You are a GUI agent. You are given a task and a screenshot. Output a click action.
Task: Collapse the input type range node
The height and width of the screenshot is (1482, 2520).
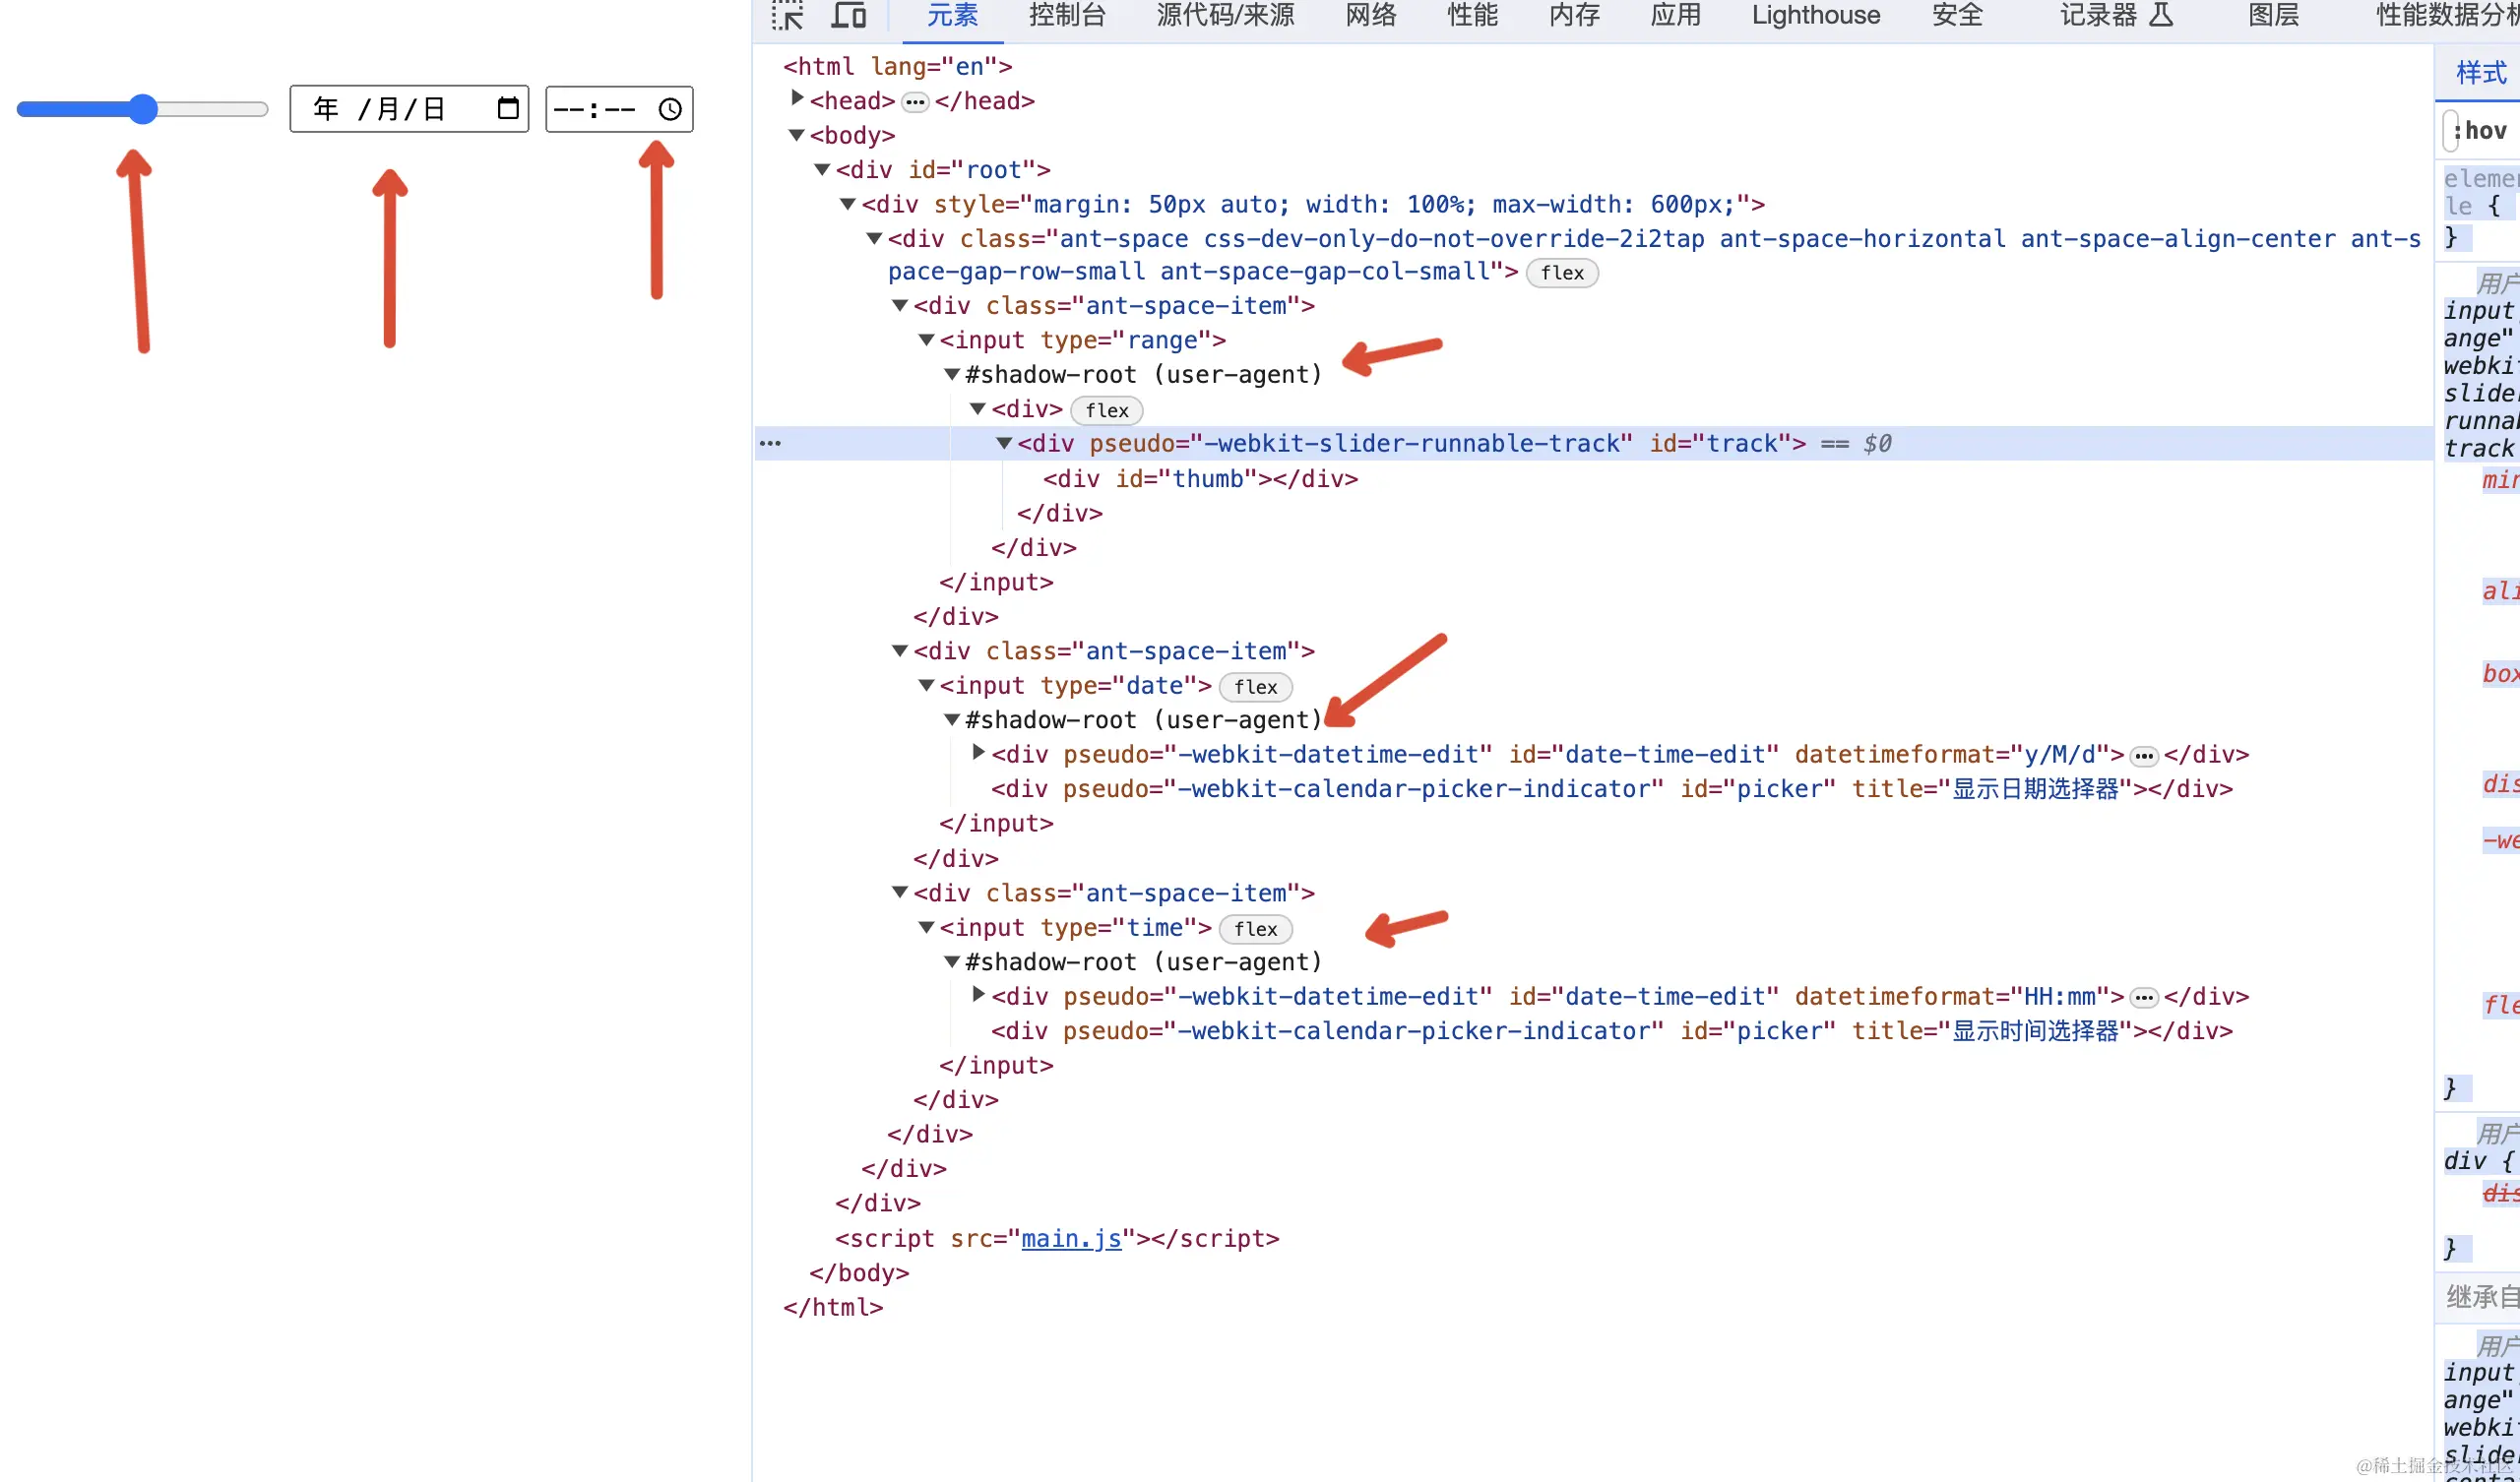(x=927, y=340)
